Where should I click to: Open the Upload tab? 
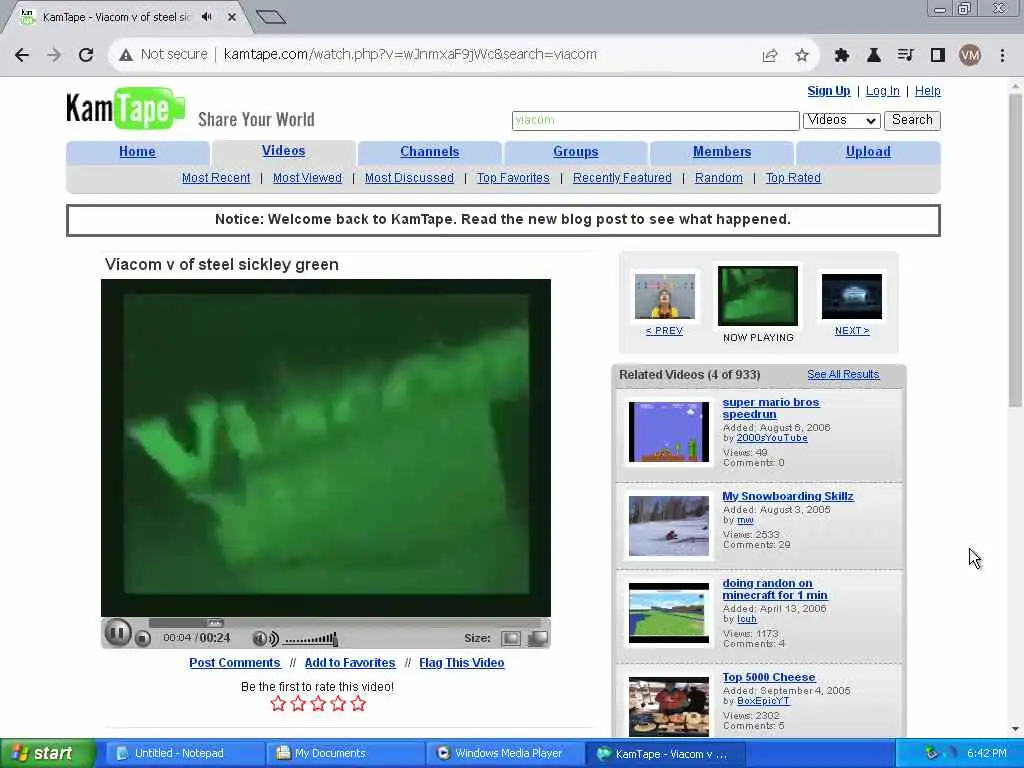click(x=868, y=152)
